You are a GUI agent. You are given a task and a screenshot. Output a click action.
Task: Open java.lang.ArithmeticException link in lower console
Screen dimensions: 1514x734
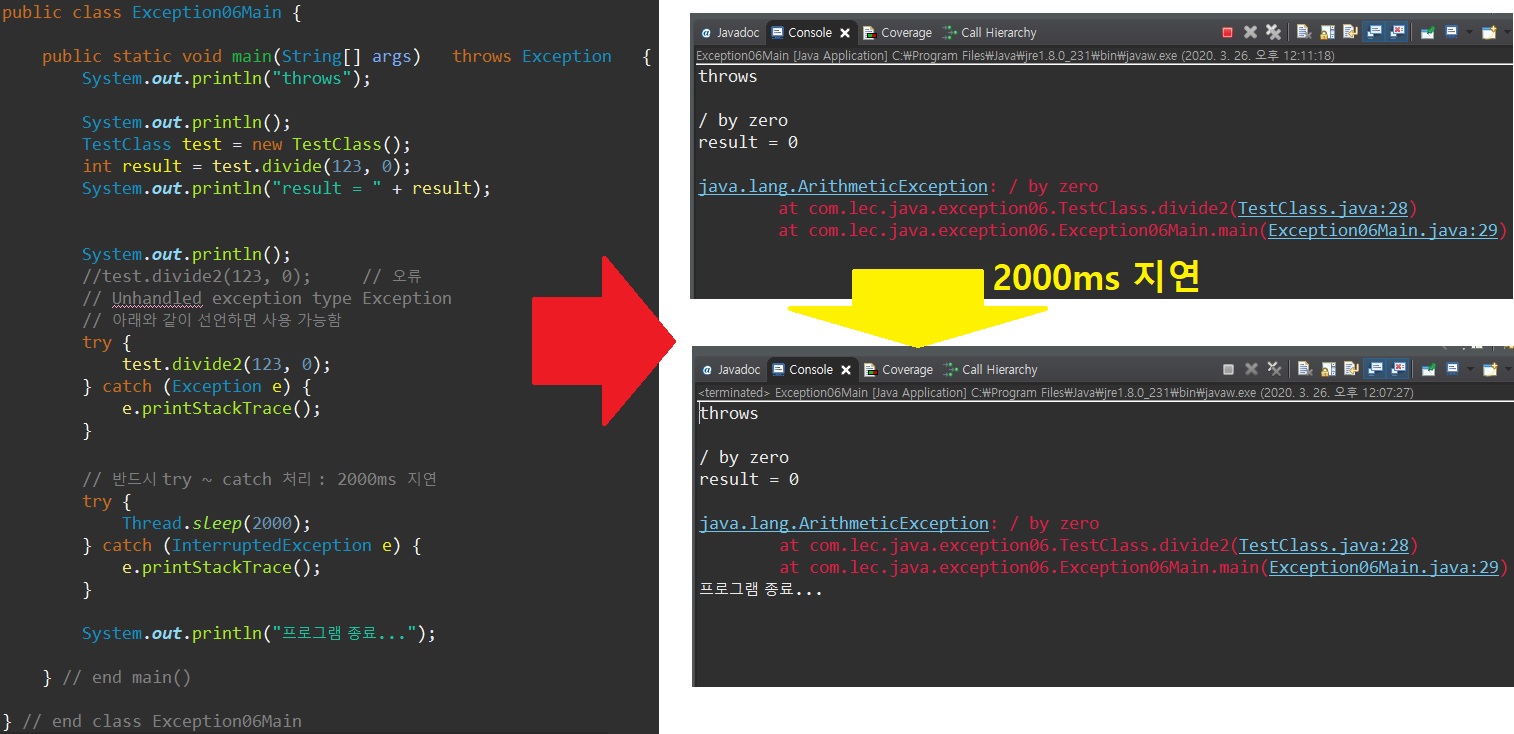[843, 523]
